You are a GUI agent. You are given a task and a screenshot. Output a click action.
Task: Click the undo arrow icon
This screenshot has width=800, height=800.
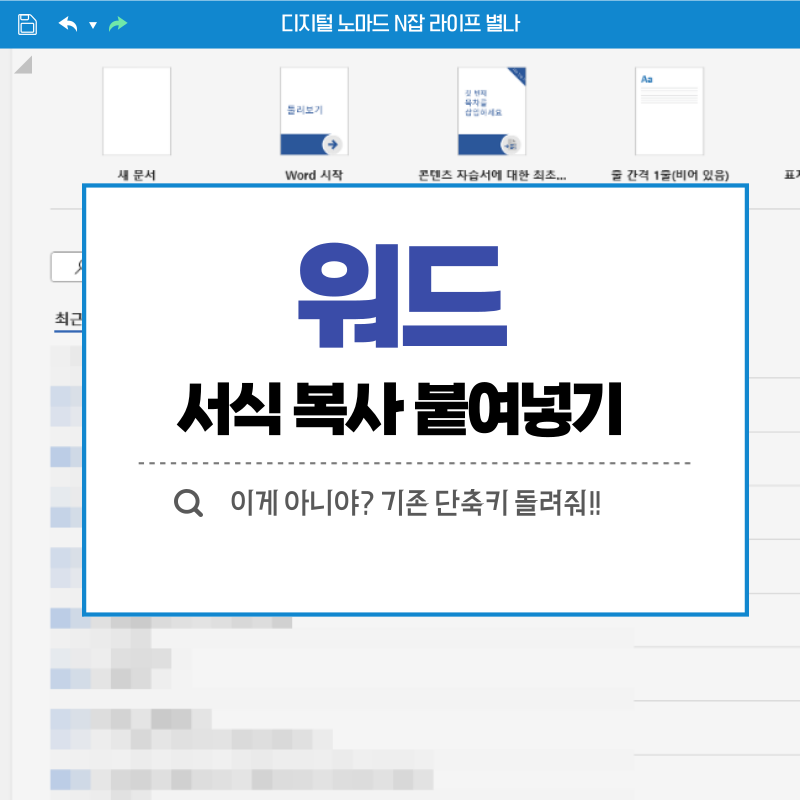coord(68,23)
